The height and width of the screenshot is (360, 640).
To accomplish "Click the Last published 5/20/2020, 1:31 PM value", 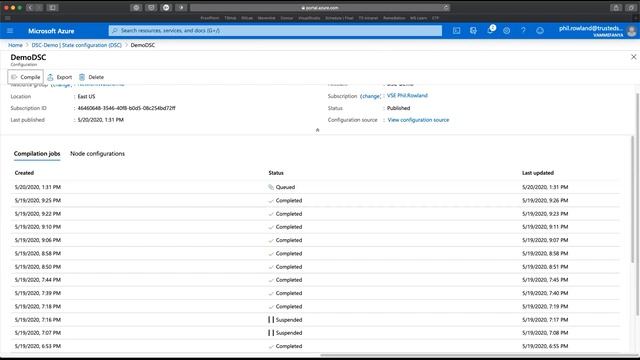I will [x=100, y=120].
